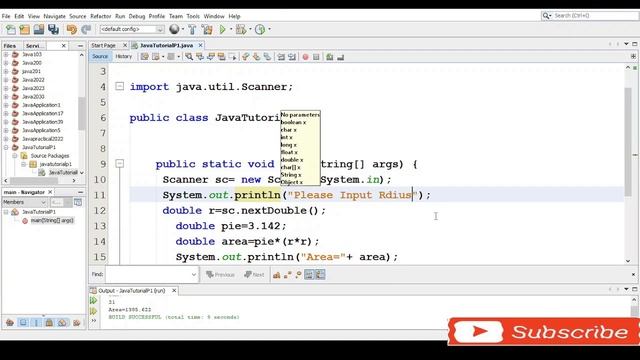
Task: Switch to the Start Page tab
Action: click(103, 45)
